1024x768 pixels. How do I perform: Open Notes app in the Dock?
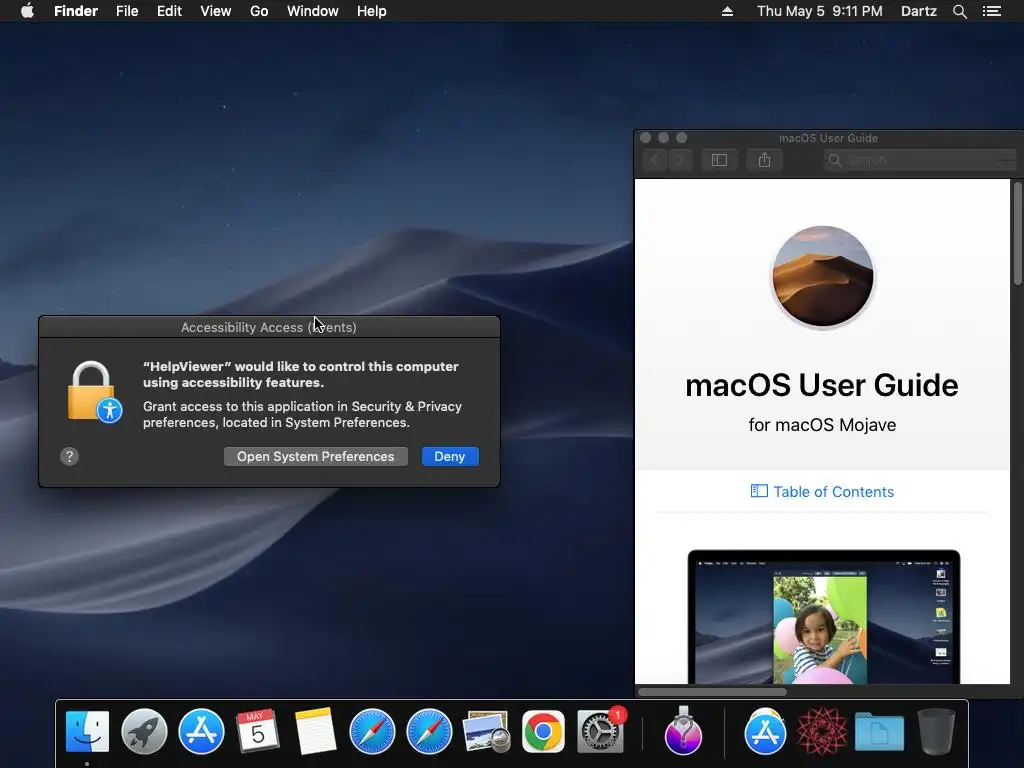[x=315, y=731]
